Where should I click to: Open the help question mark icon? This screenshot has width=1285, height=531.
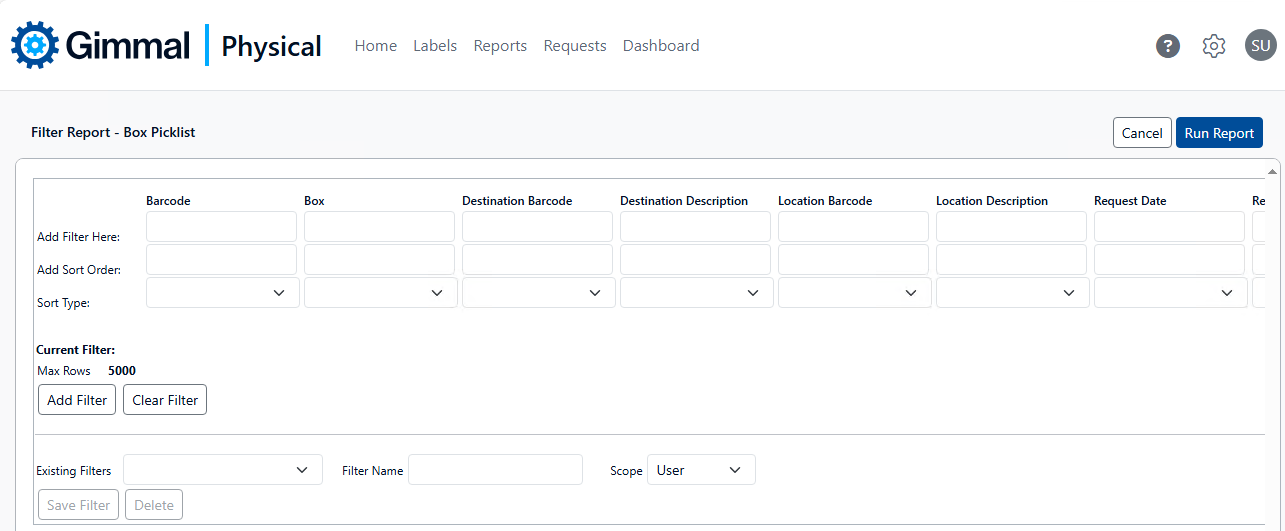[1167, 46]
